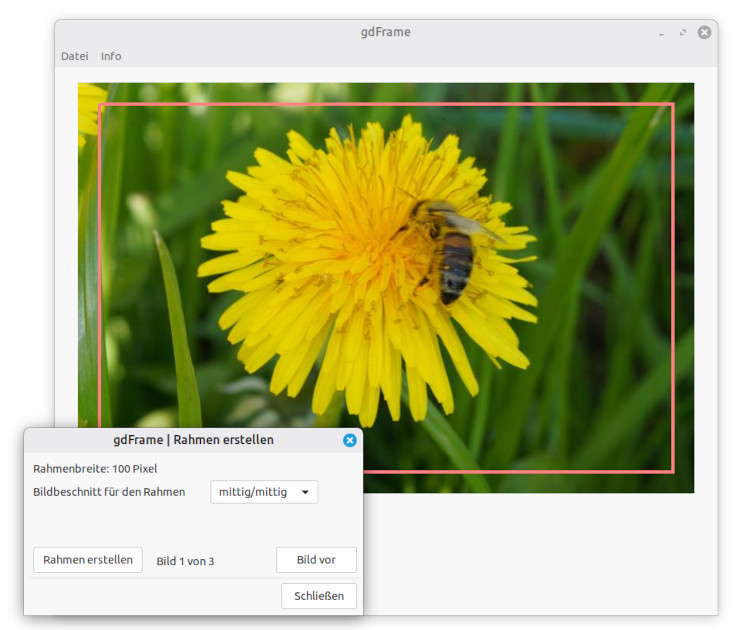
Task: Click the gdFrame main window title
Action: [386, 32]
